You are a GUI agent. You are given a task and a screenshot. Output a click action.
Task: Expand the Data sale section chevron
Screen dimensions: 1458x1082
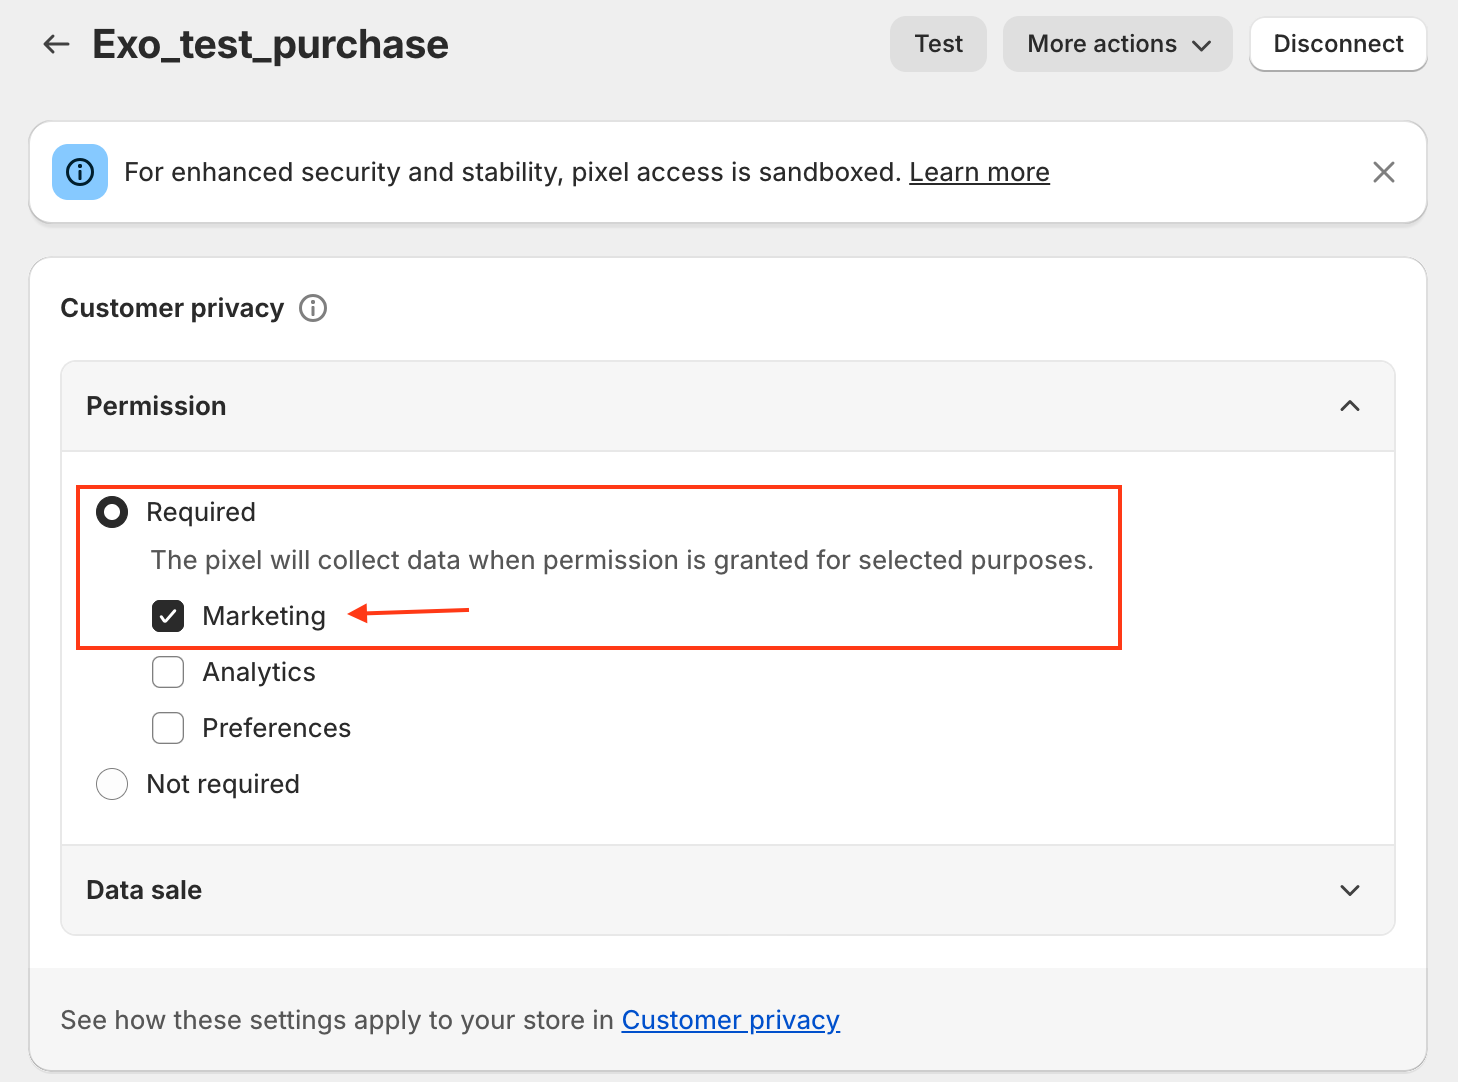[x=1349, y=890]
